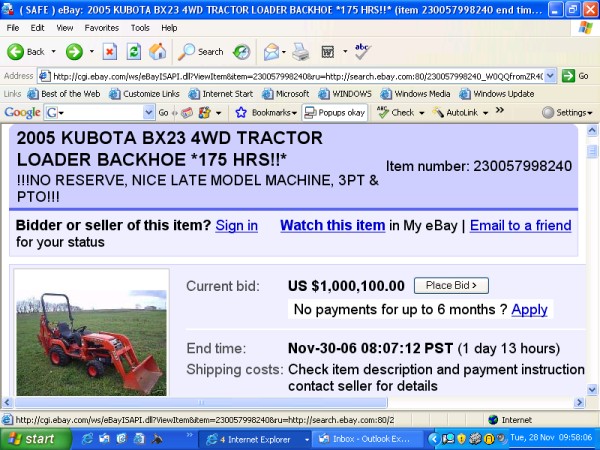Go to the Home page icon
Image resolution: width=600 pixels, height=450 pixels.
(x=158, y=52)
